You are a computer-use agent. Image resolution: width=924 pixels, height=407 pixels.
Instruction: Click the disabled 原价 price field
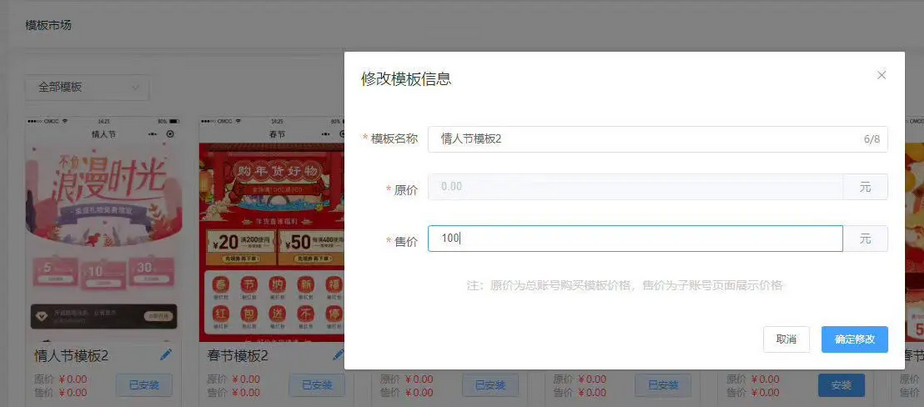coord(635,187)
